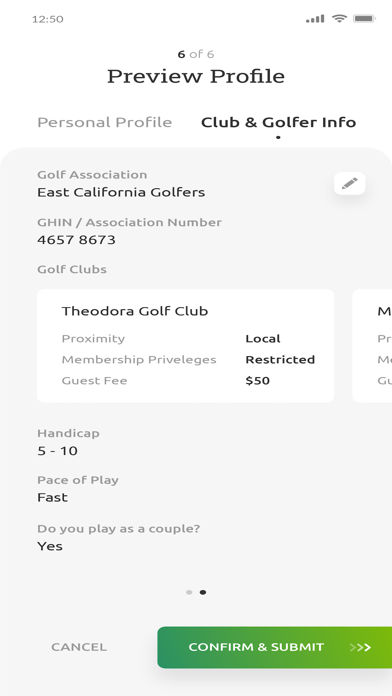Select the partially visible second golf club card
Image resolution: width=392 pixels, height=696 pixels.
pyautogui.click(x=372, y=346)
